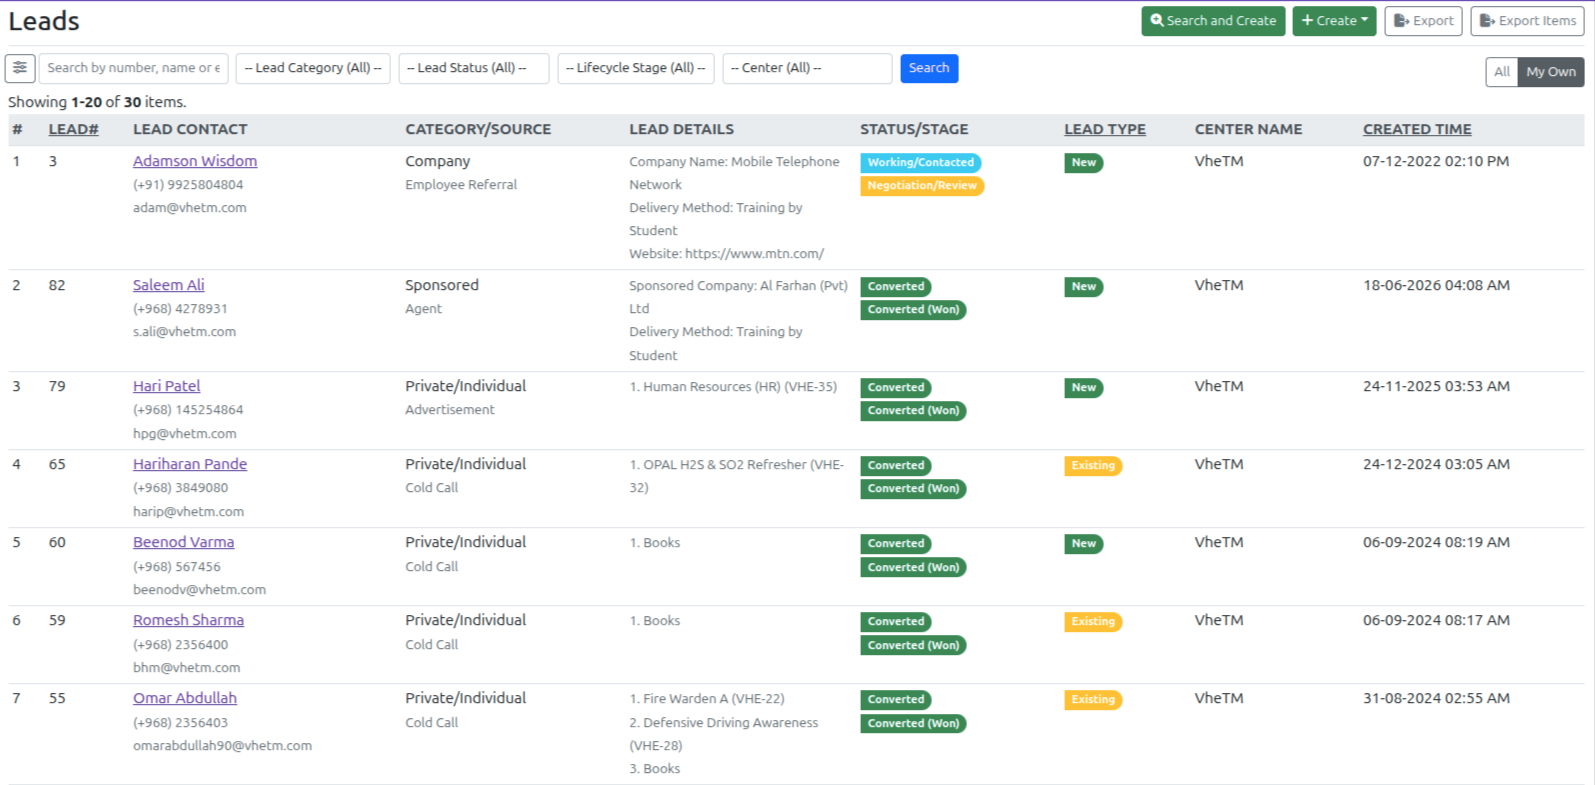Sort by the LEAD# column header
Image resolution: width=1595 pixels, height=785 pixels.
73,129
